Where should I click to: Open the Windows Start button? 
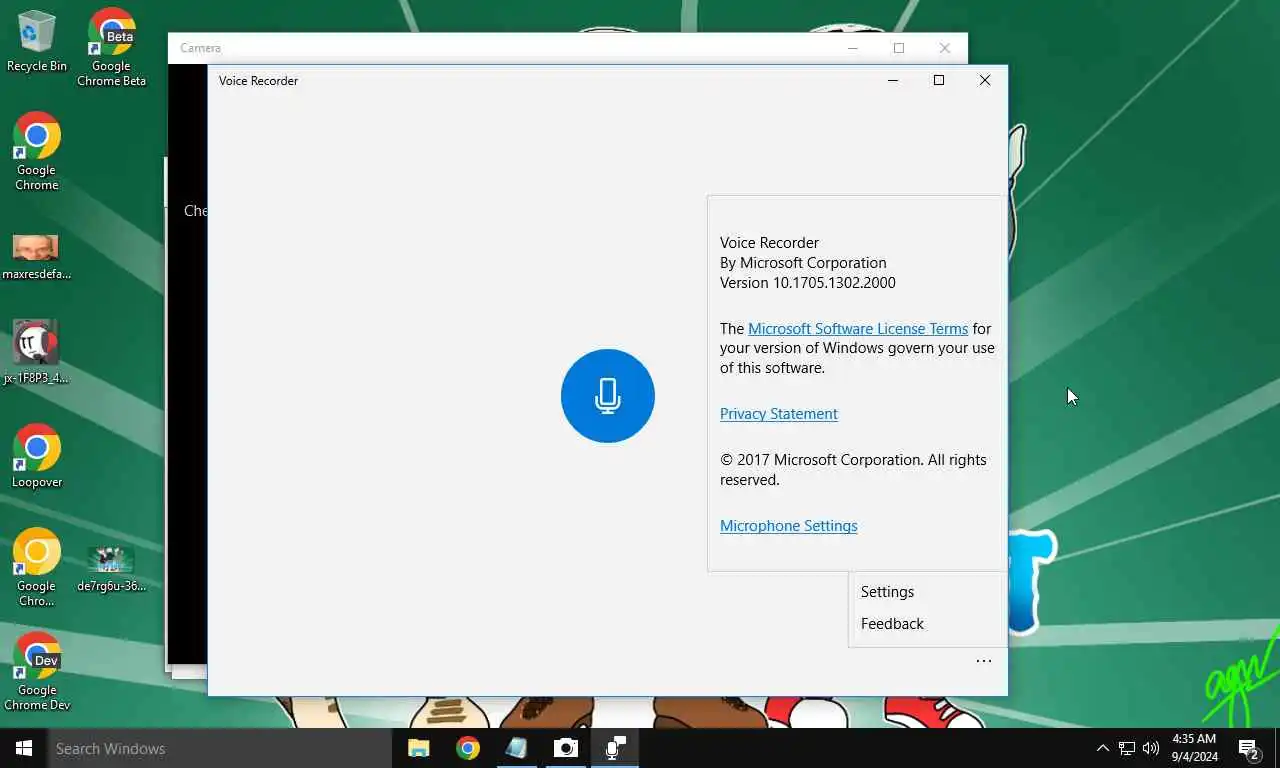[x=24, y=748]
